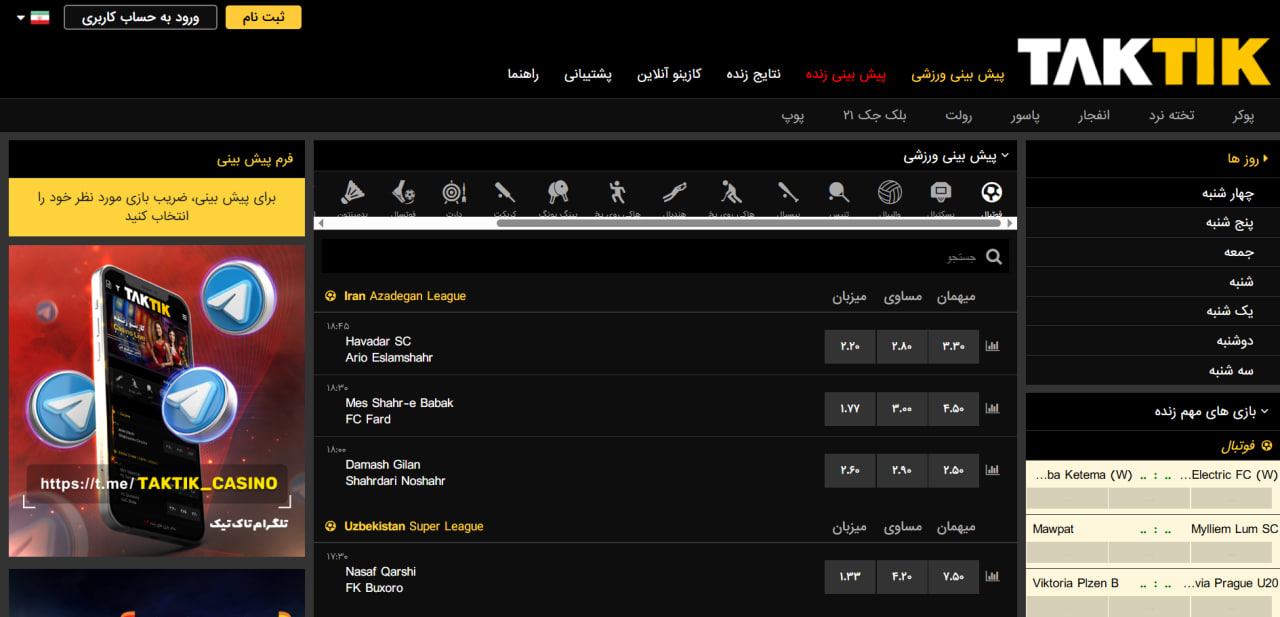Image resolution: width=1280 pixels, height=617 pixels.
Task: Select the baseball bat sport icon
Action: [x=787, y=193]
